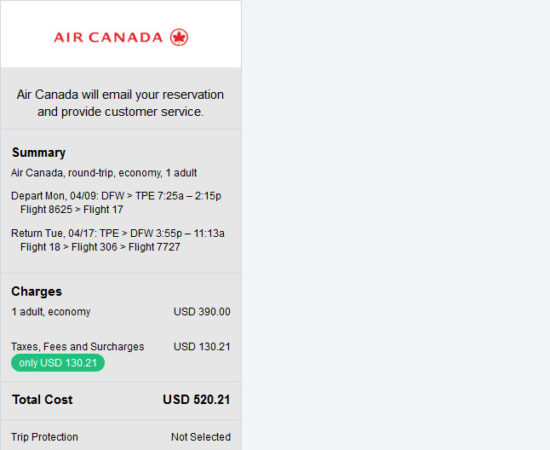Click the 'Air Canada will email your reservation' notice

pyautogui.click(x=120, y=95)
